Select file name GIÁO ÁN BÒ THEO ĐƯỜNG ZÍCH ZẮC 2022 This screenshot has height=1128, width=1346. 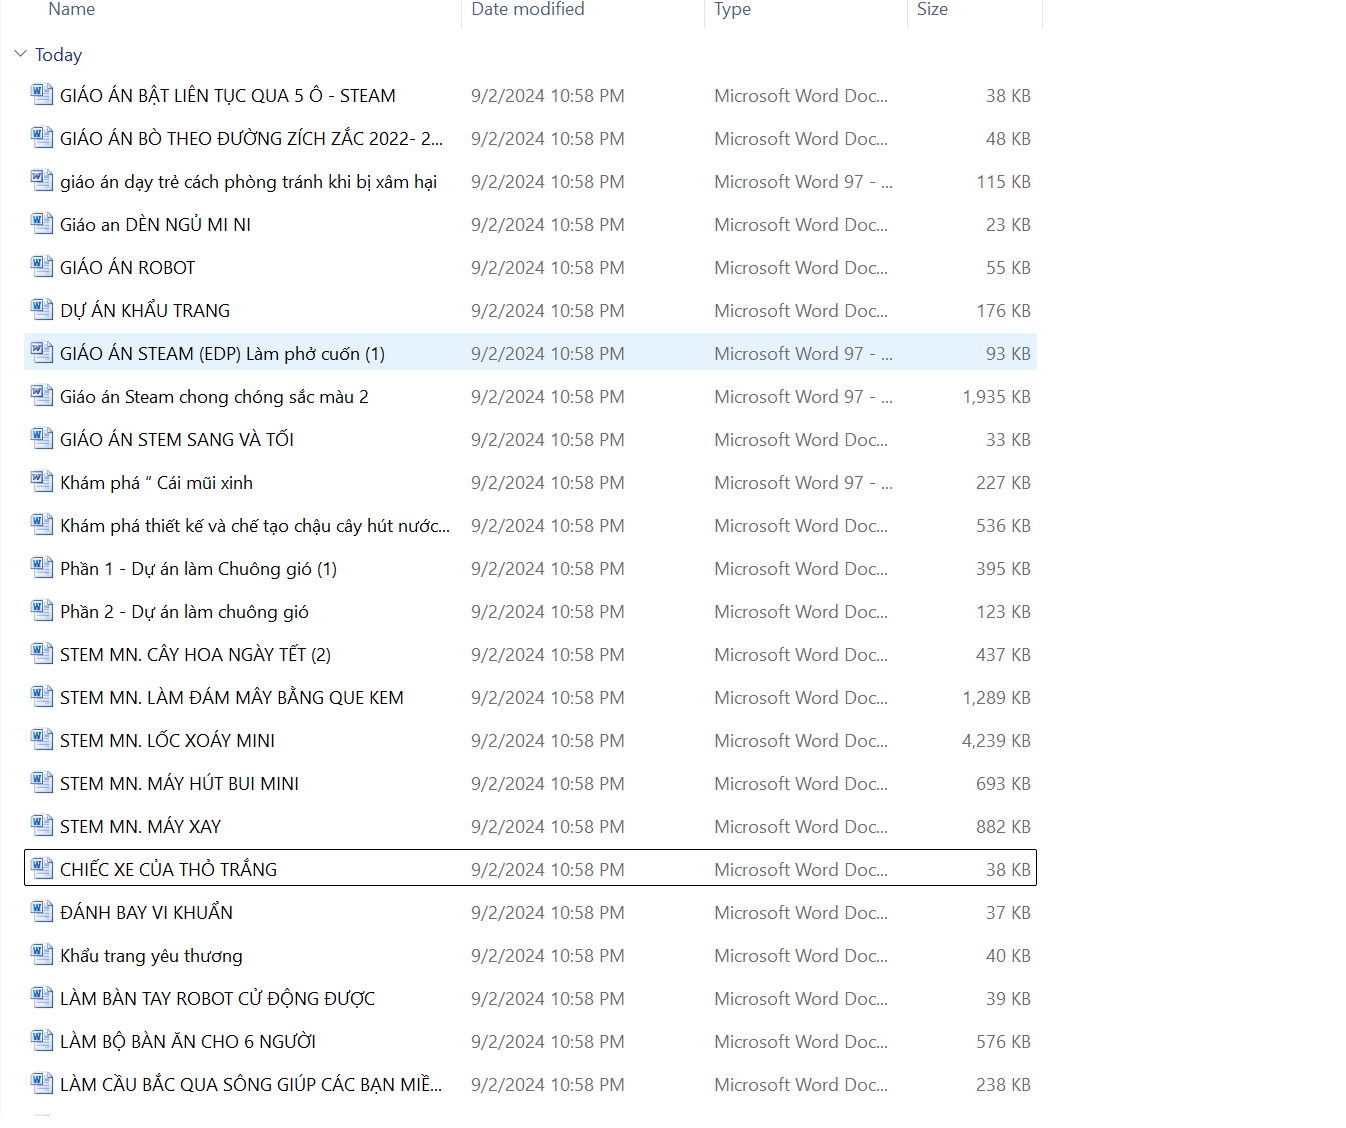coord(251,139)
